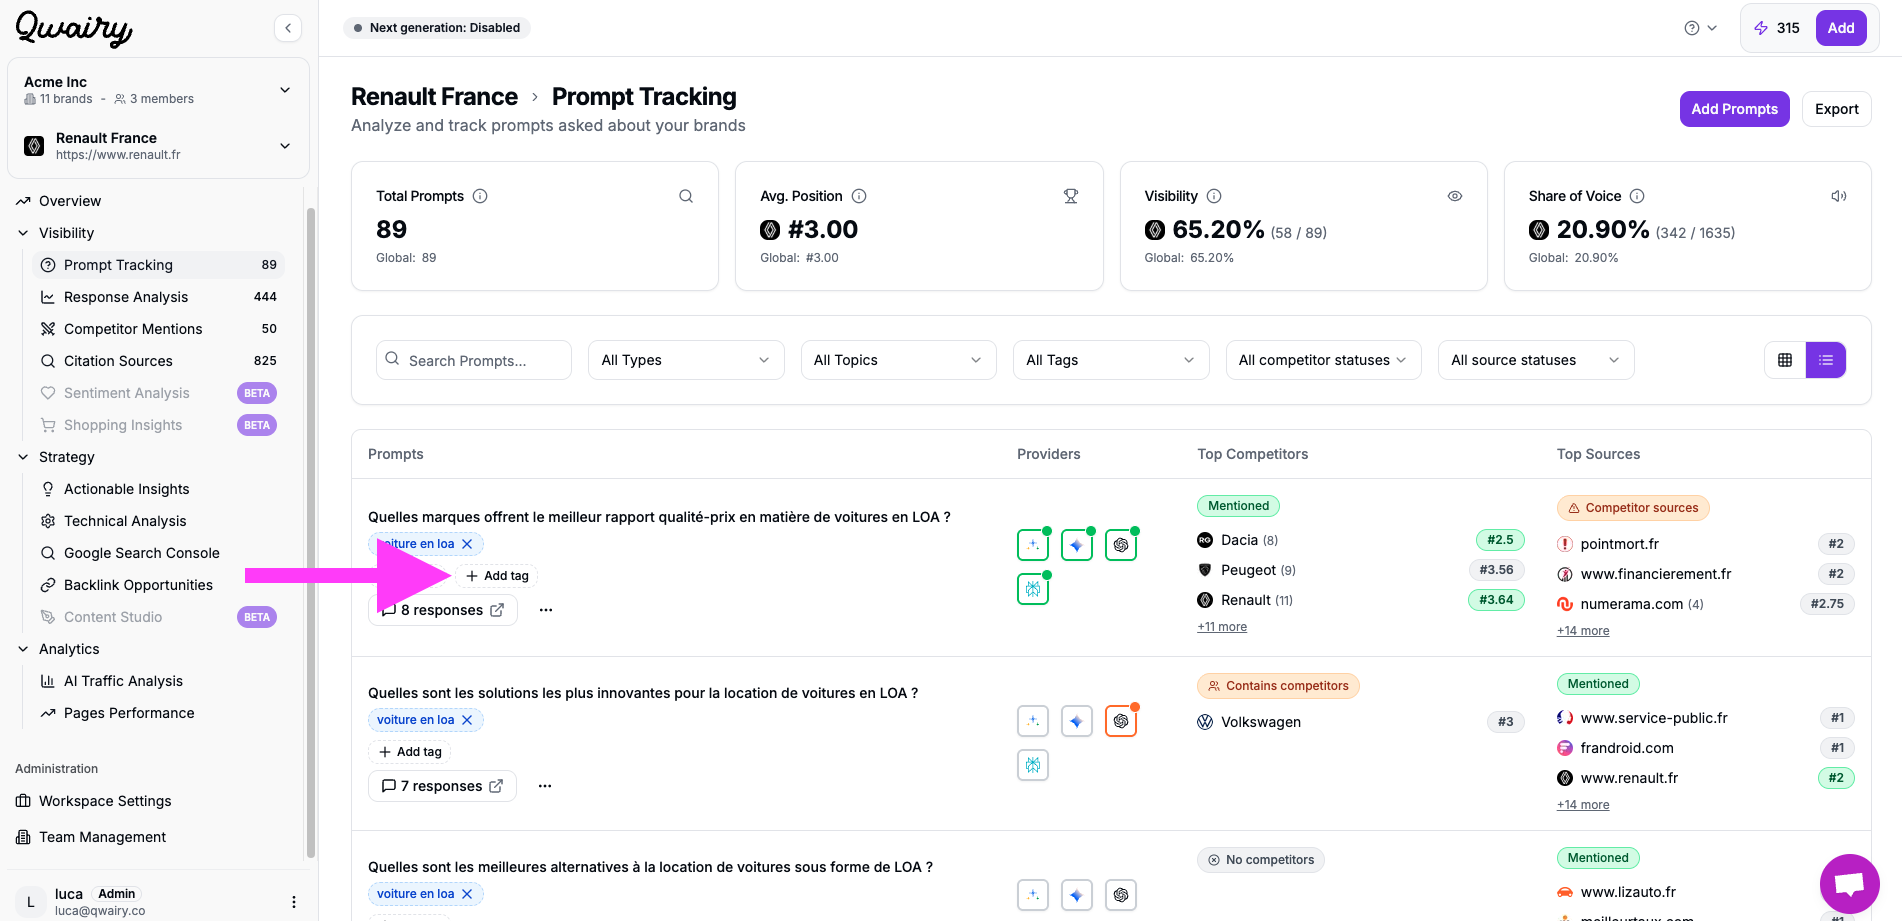1902x921 pixels.
Task: Open the more options menu beside 8 responses
Action: [x=546, y=610]
